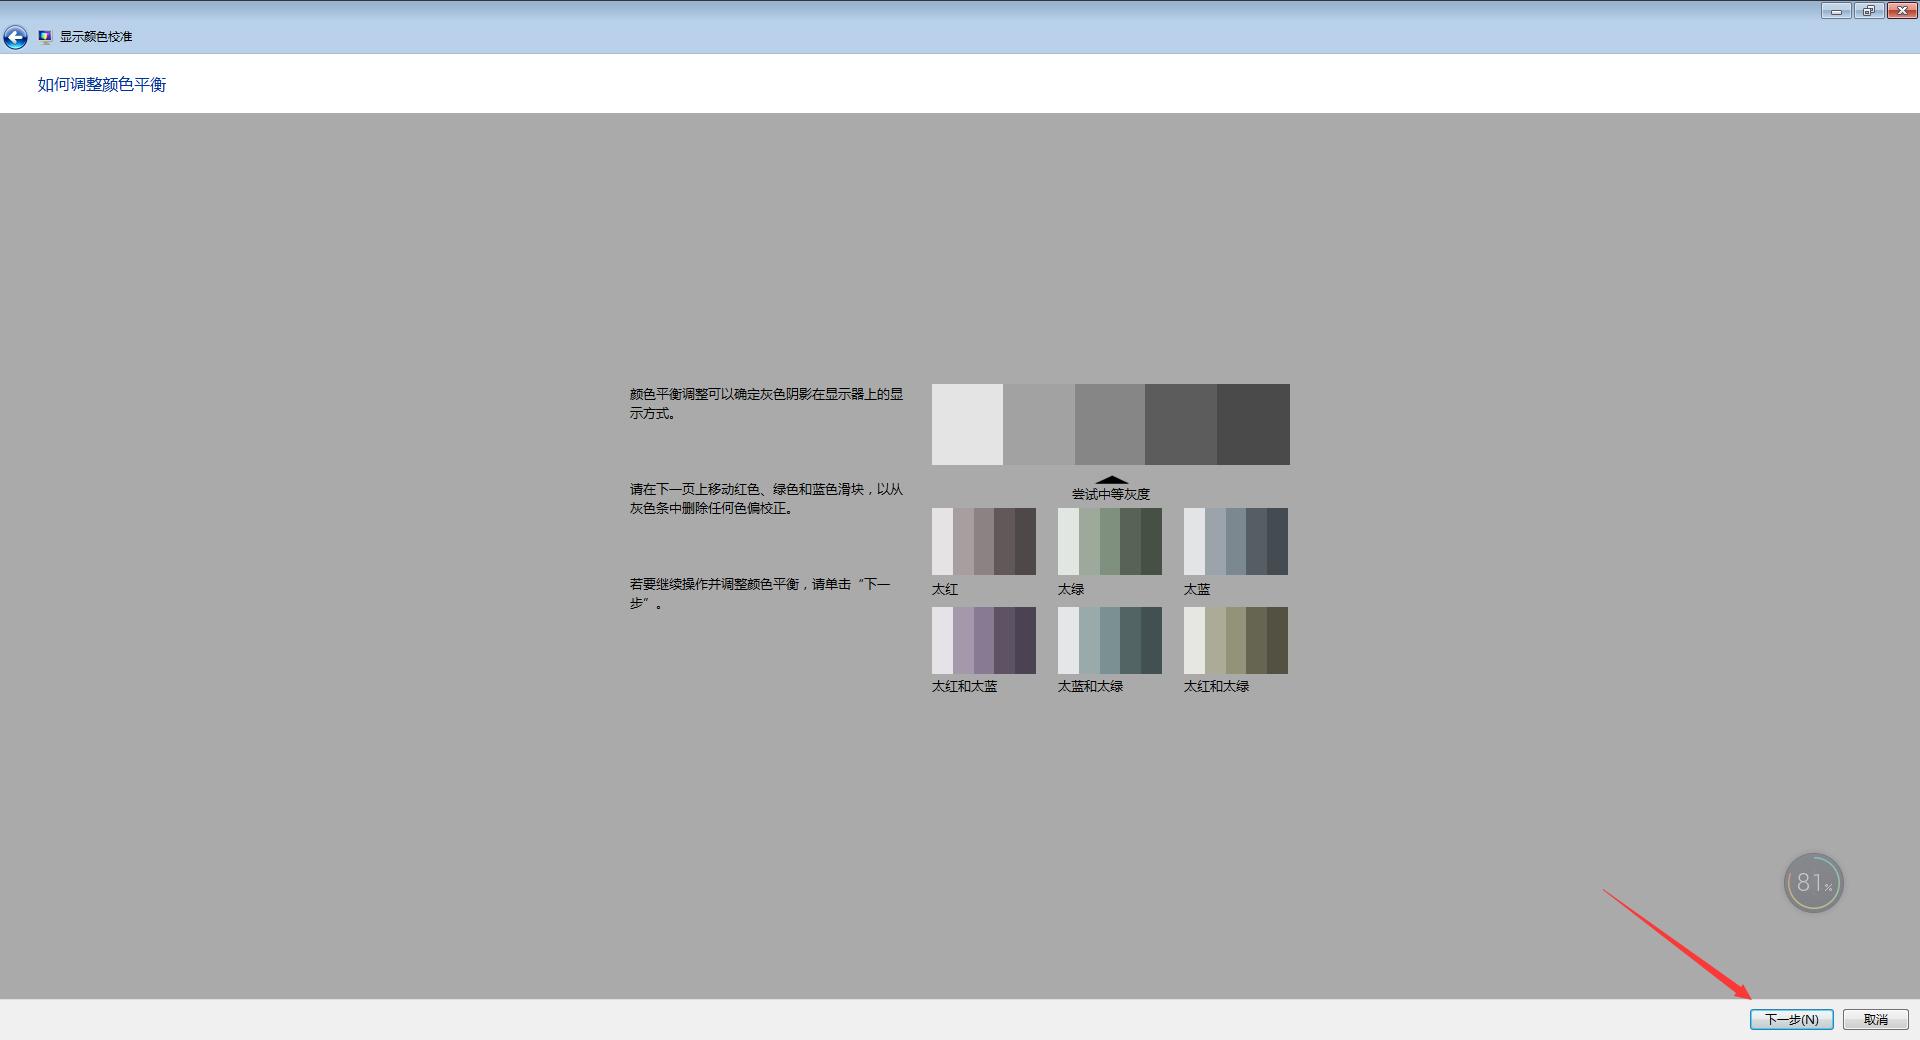1920x1040 pixels.
Task: Minimize the calibration window
Action: (1836, 11)
